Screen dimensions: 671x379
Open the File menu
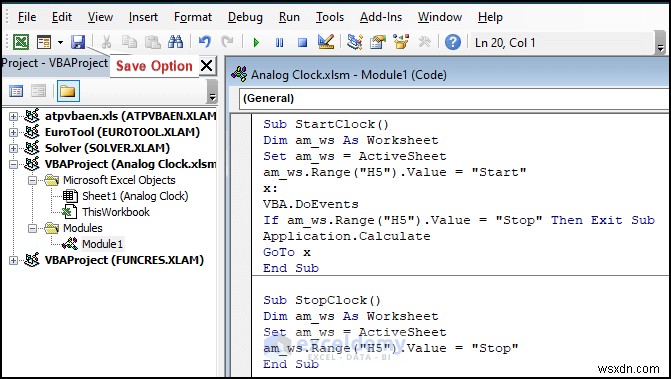(x=27, y=17)
